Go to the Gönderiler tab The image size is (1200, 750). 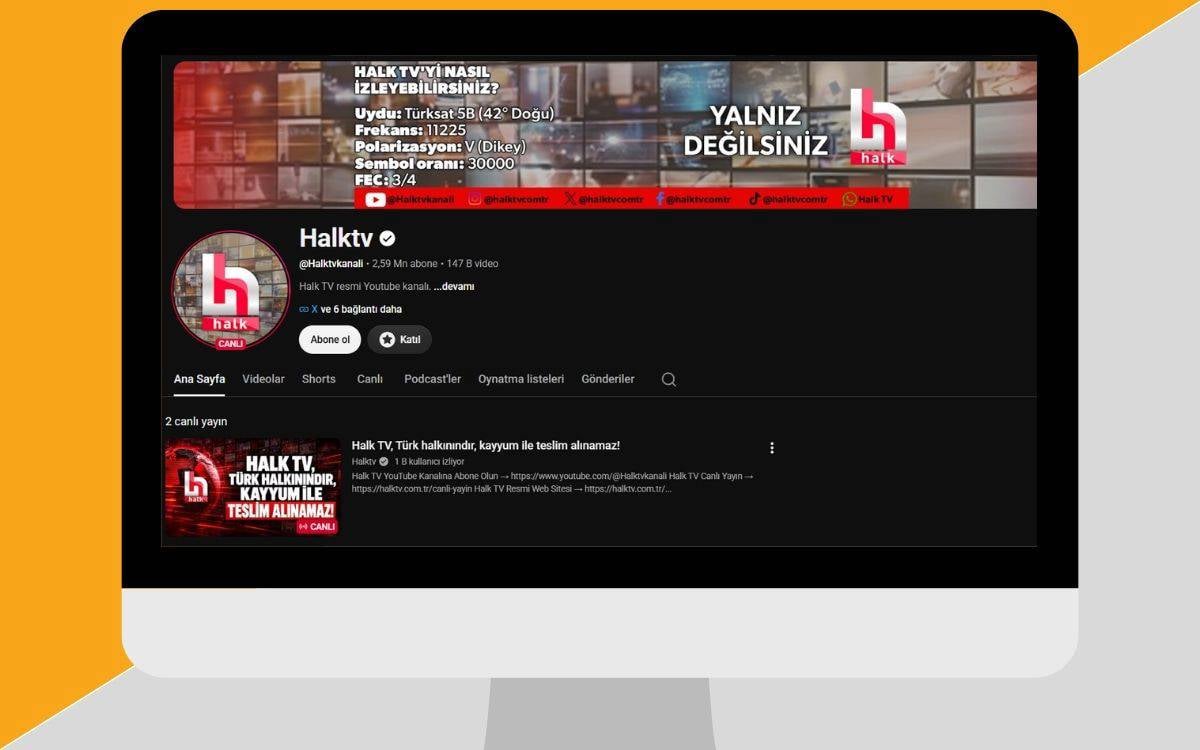608,379
